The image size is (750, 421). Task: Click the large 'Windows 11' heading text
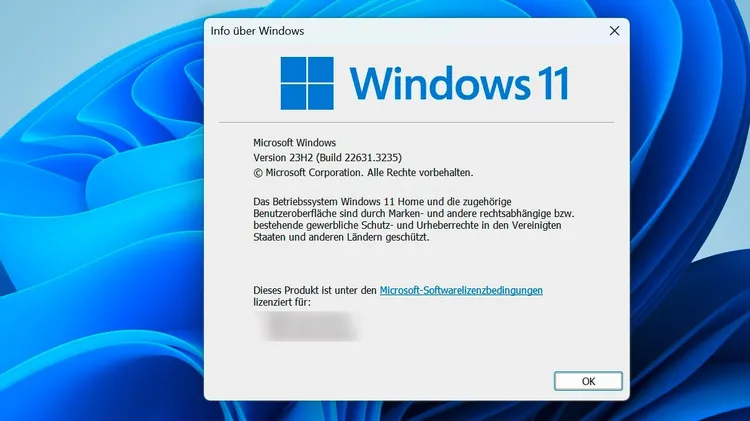tap(459, 84)
